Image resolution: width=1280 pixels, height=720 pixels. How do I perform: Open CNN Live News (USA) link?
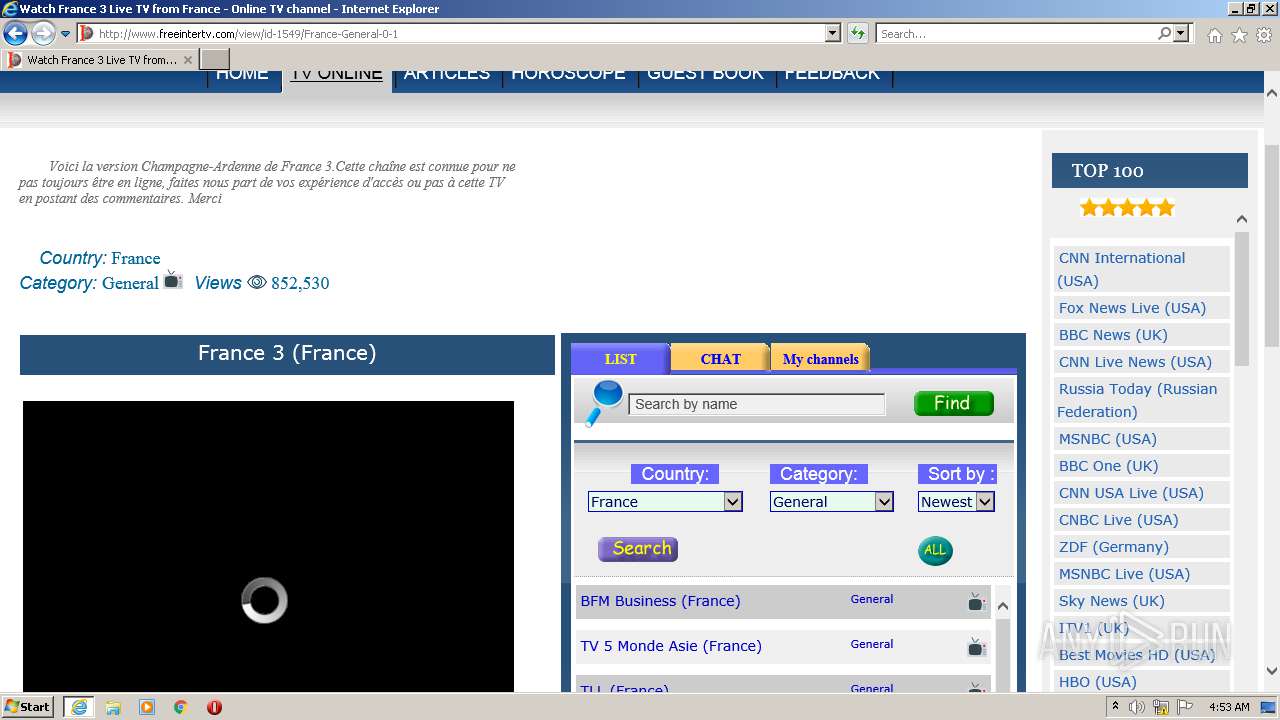click(x=1135, y=362)
